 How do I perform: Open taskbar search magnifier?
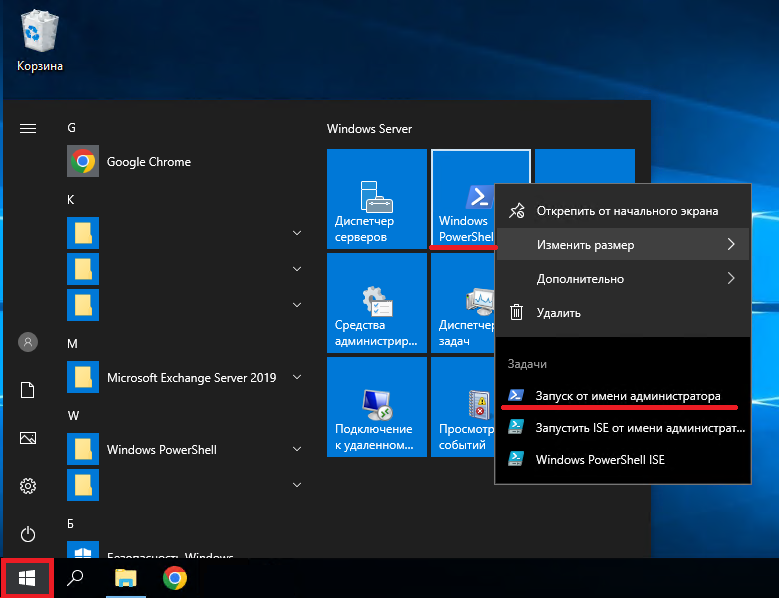pos(75,578)
